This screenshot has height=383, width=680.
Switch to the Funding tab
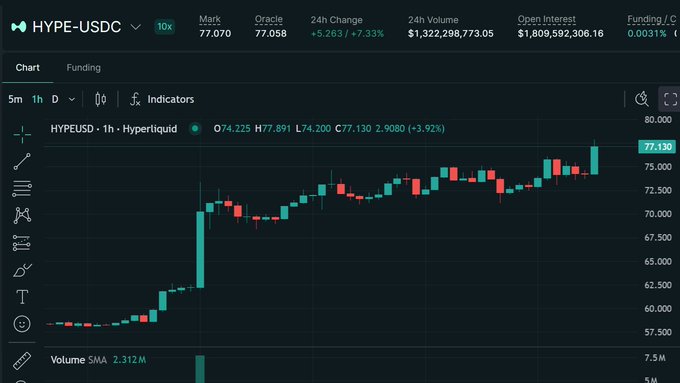(x=84, y=68)
